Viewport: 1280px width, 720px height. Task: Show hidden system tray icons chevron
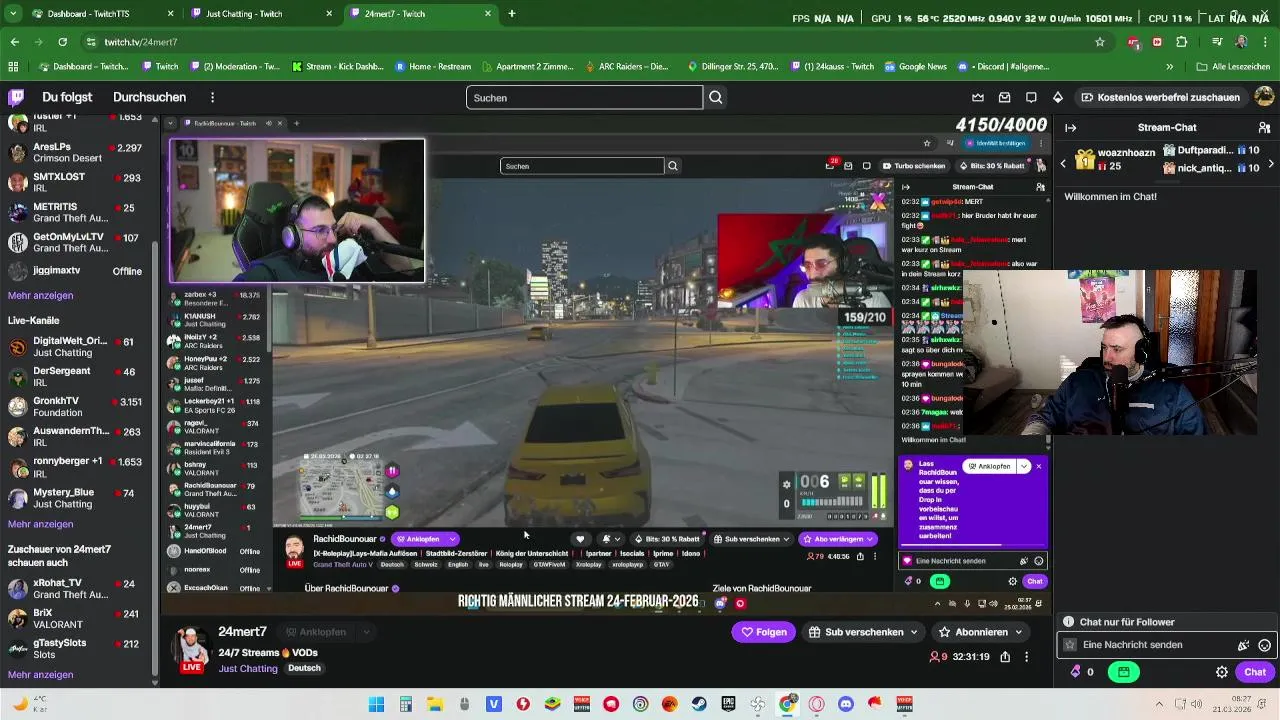(1159, 704)
